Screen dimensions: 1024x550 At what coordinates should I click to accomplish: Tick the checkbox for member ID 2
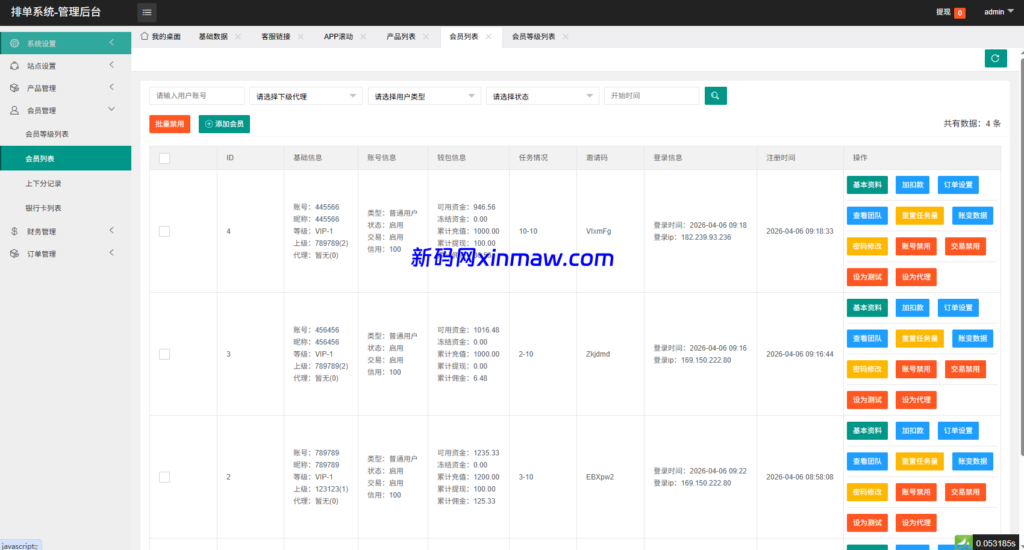(165, 477)
